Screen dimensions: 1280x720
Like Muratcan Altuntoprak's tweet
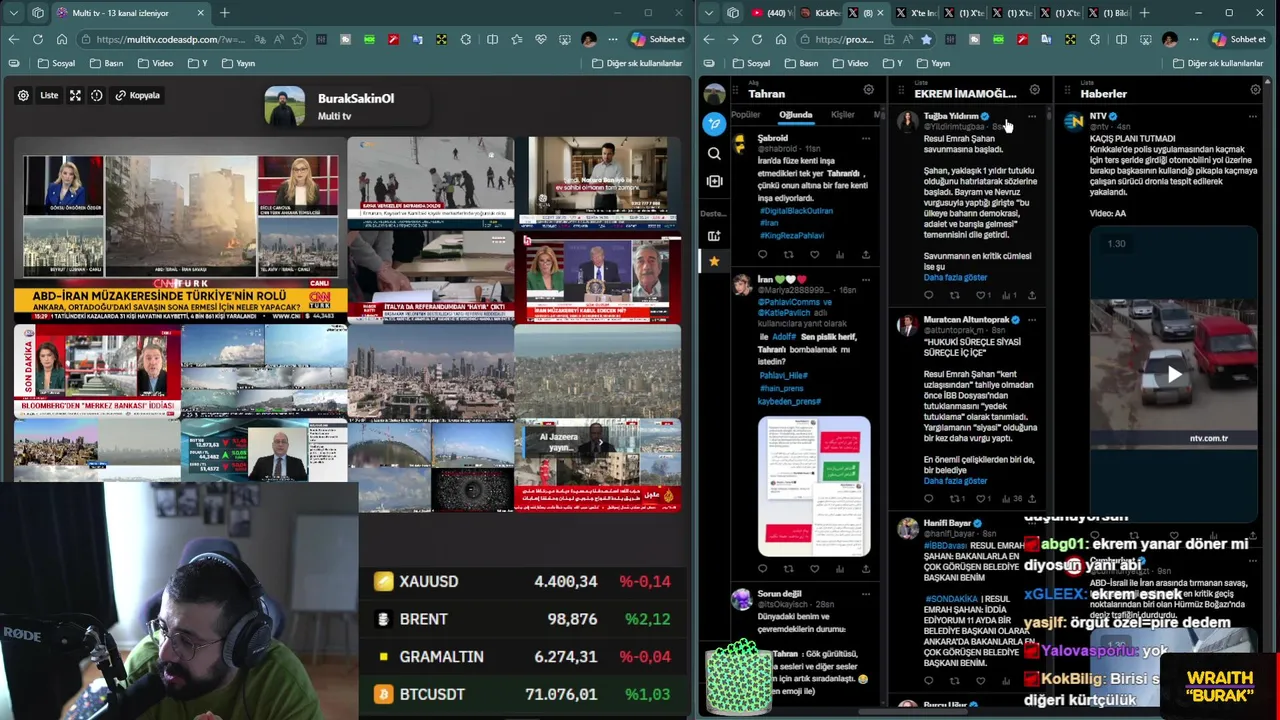click(981, 498)
